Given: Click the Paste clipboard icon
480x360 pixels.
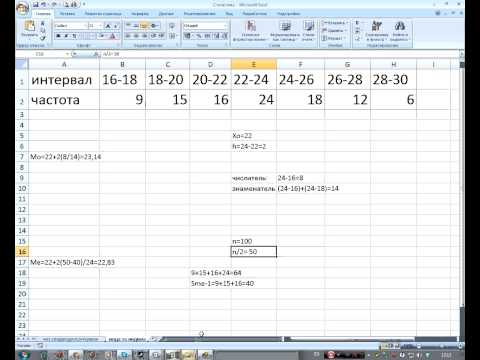Looking at the screenshot, I should pos(29,29).
